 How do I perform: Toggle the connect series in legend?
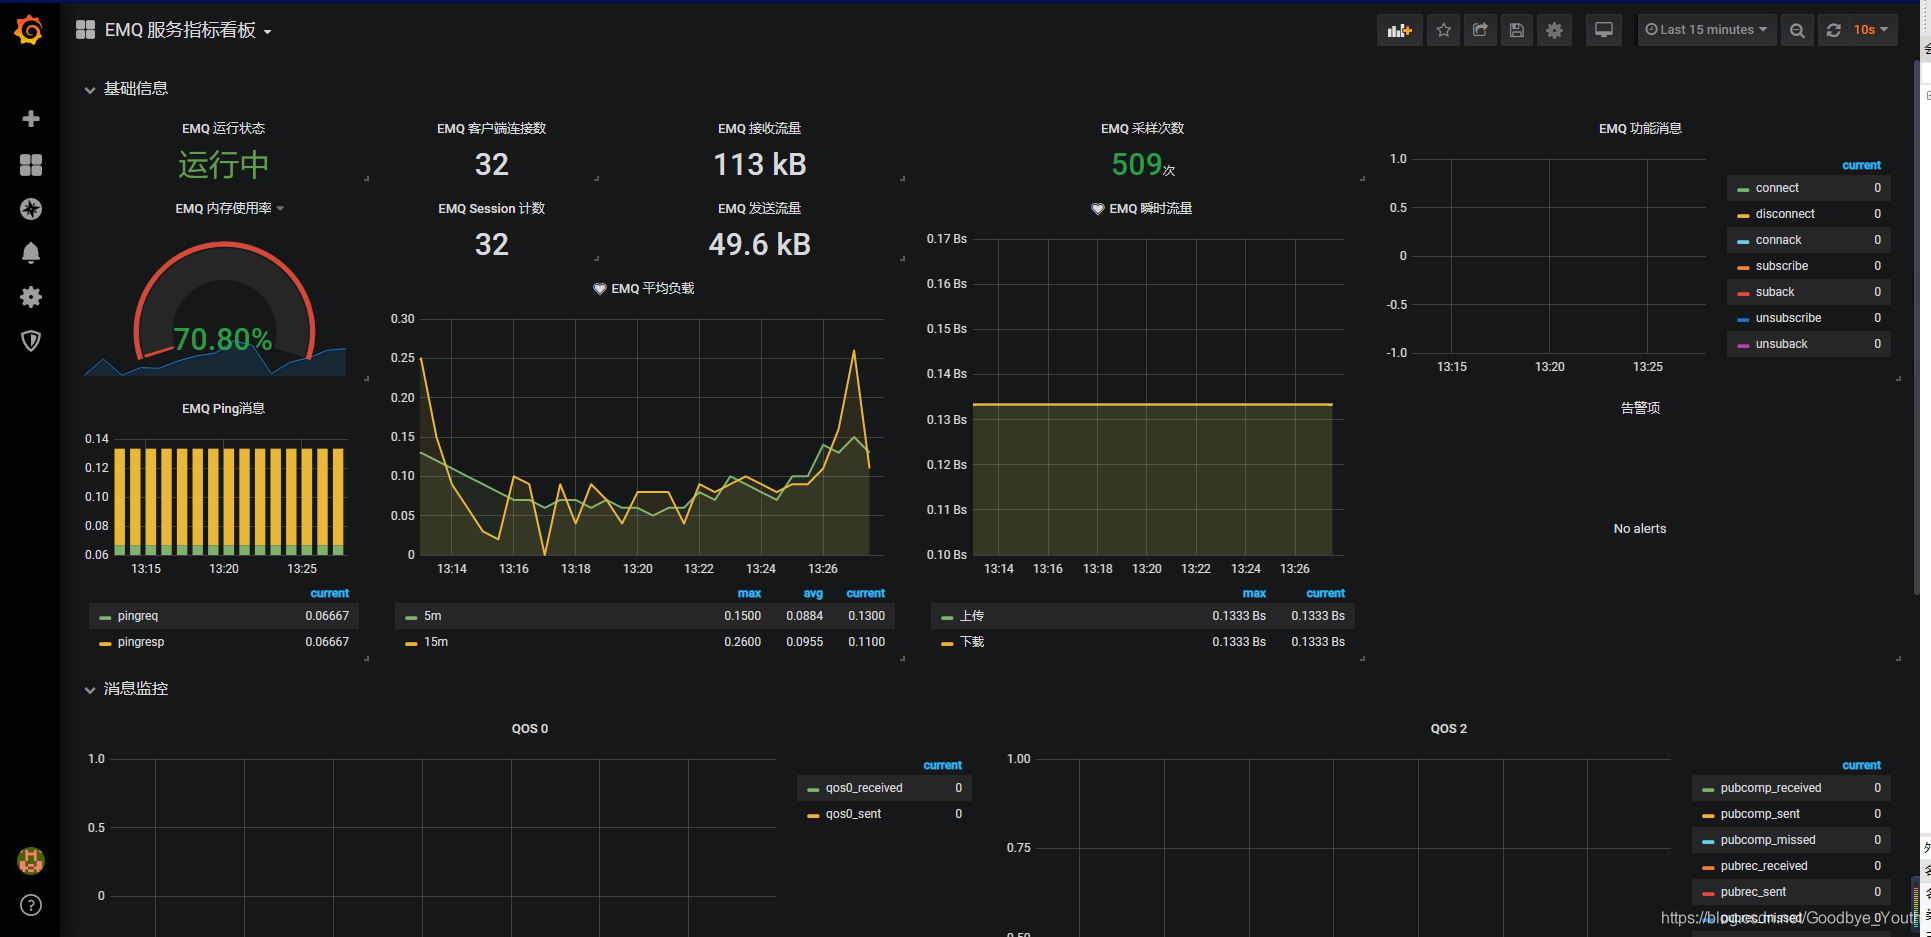1776,188
